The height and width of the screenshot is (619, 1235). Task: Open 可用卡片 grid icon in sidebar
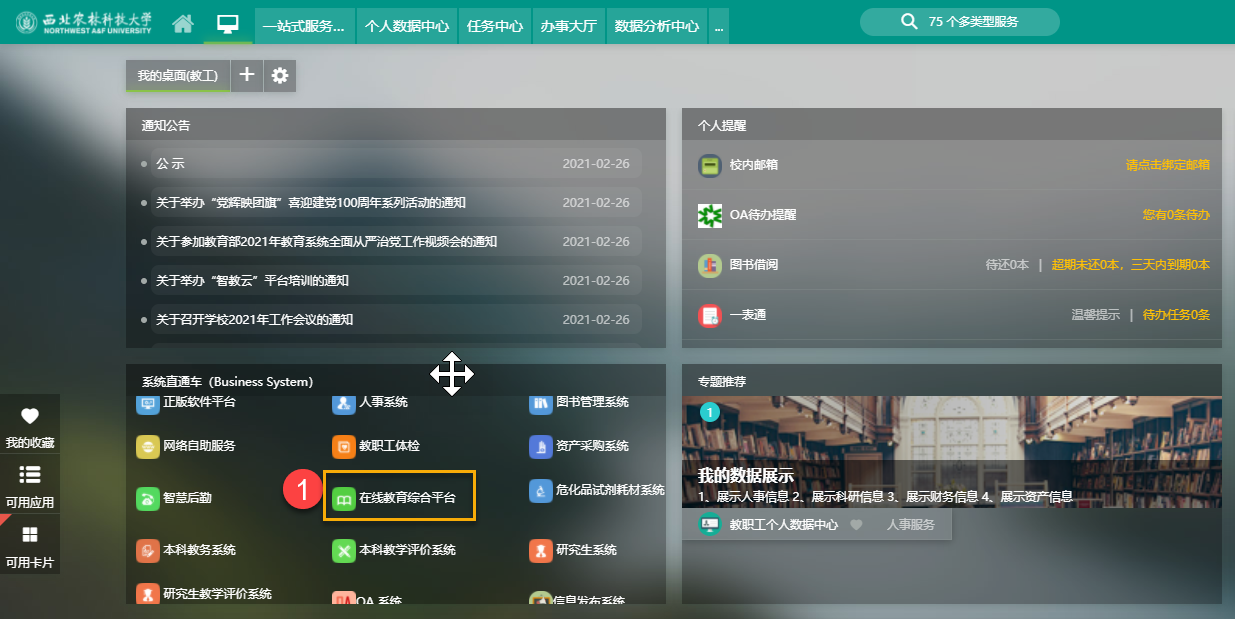coord(30,535)
